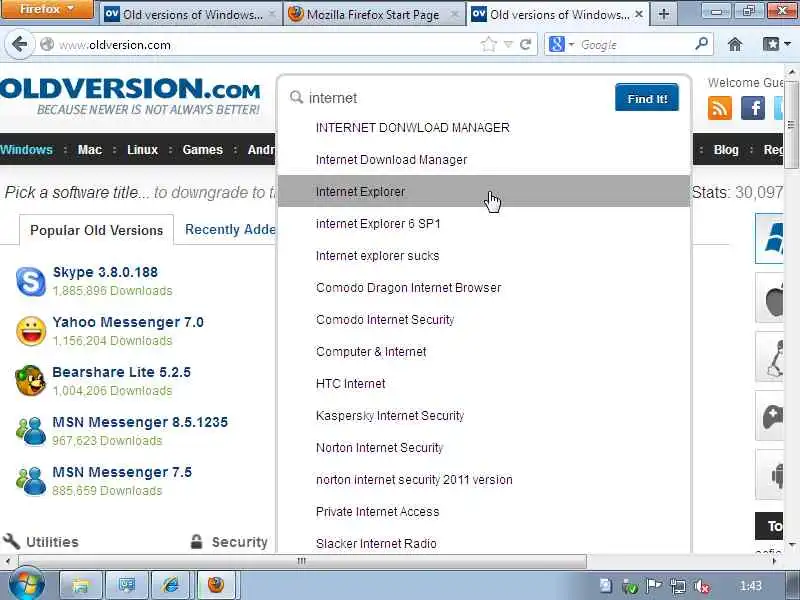
Task: Click the vertical scrollbar thumb
Action: click(x=791, y=124)
